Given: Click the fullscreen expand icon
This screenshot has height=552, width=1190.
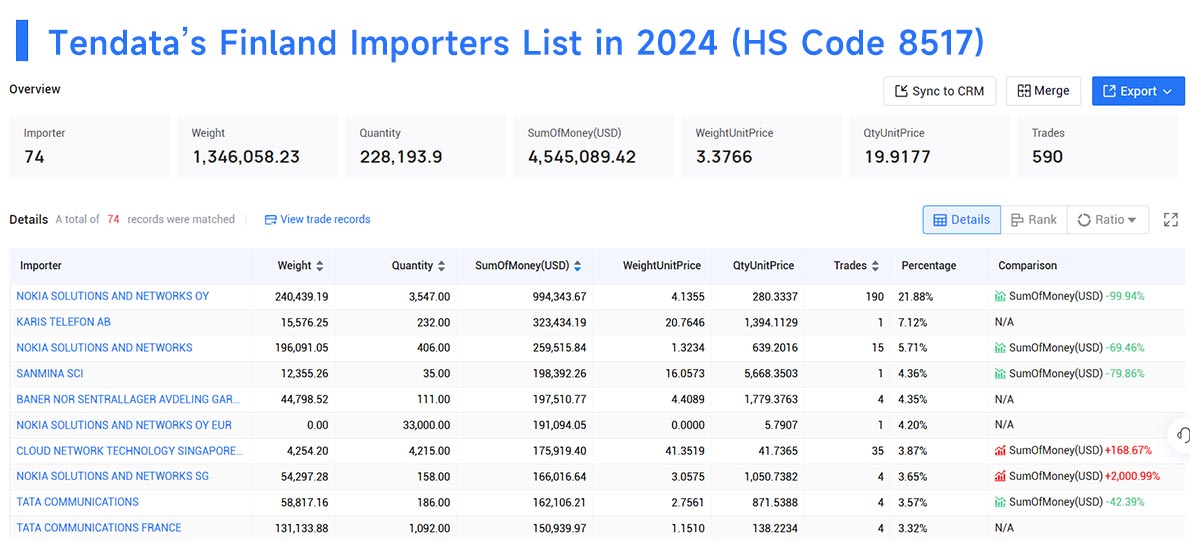Looking at the screenshot, I should click(x=1171, y=219).
